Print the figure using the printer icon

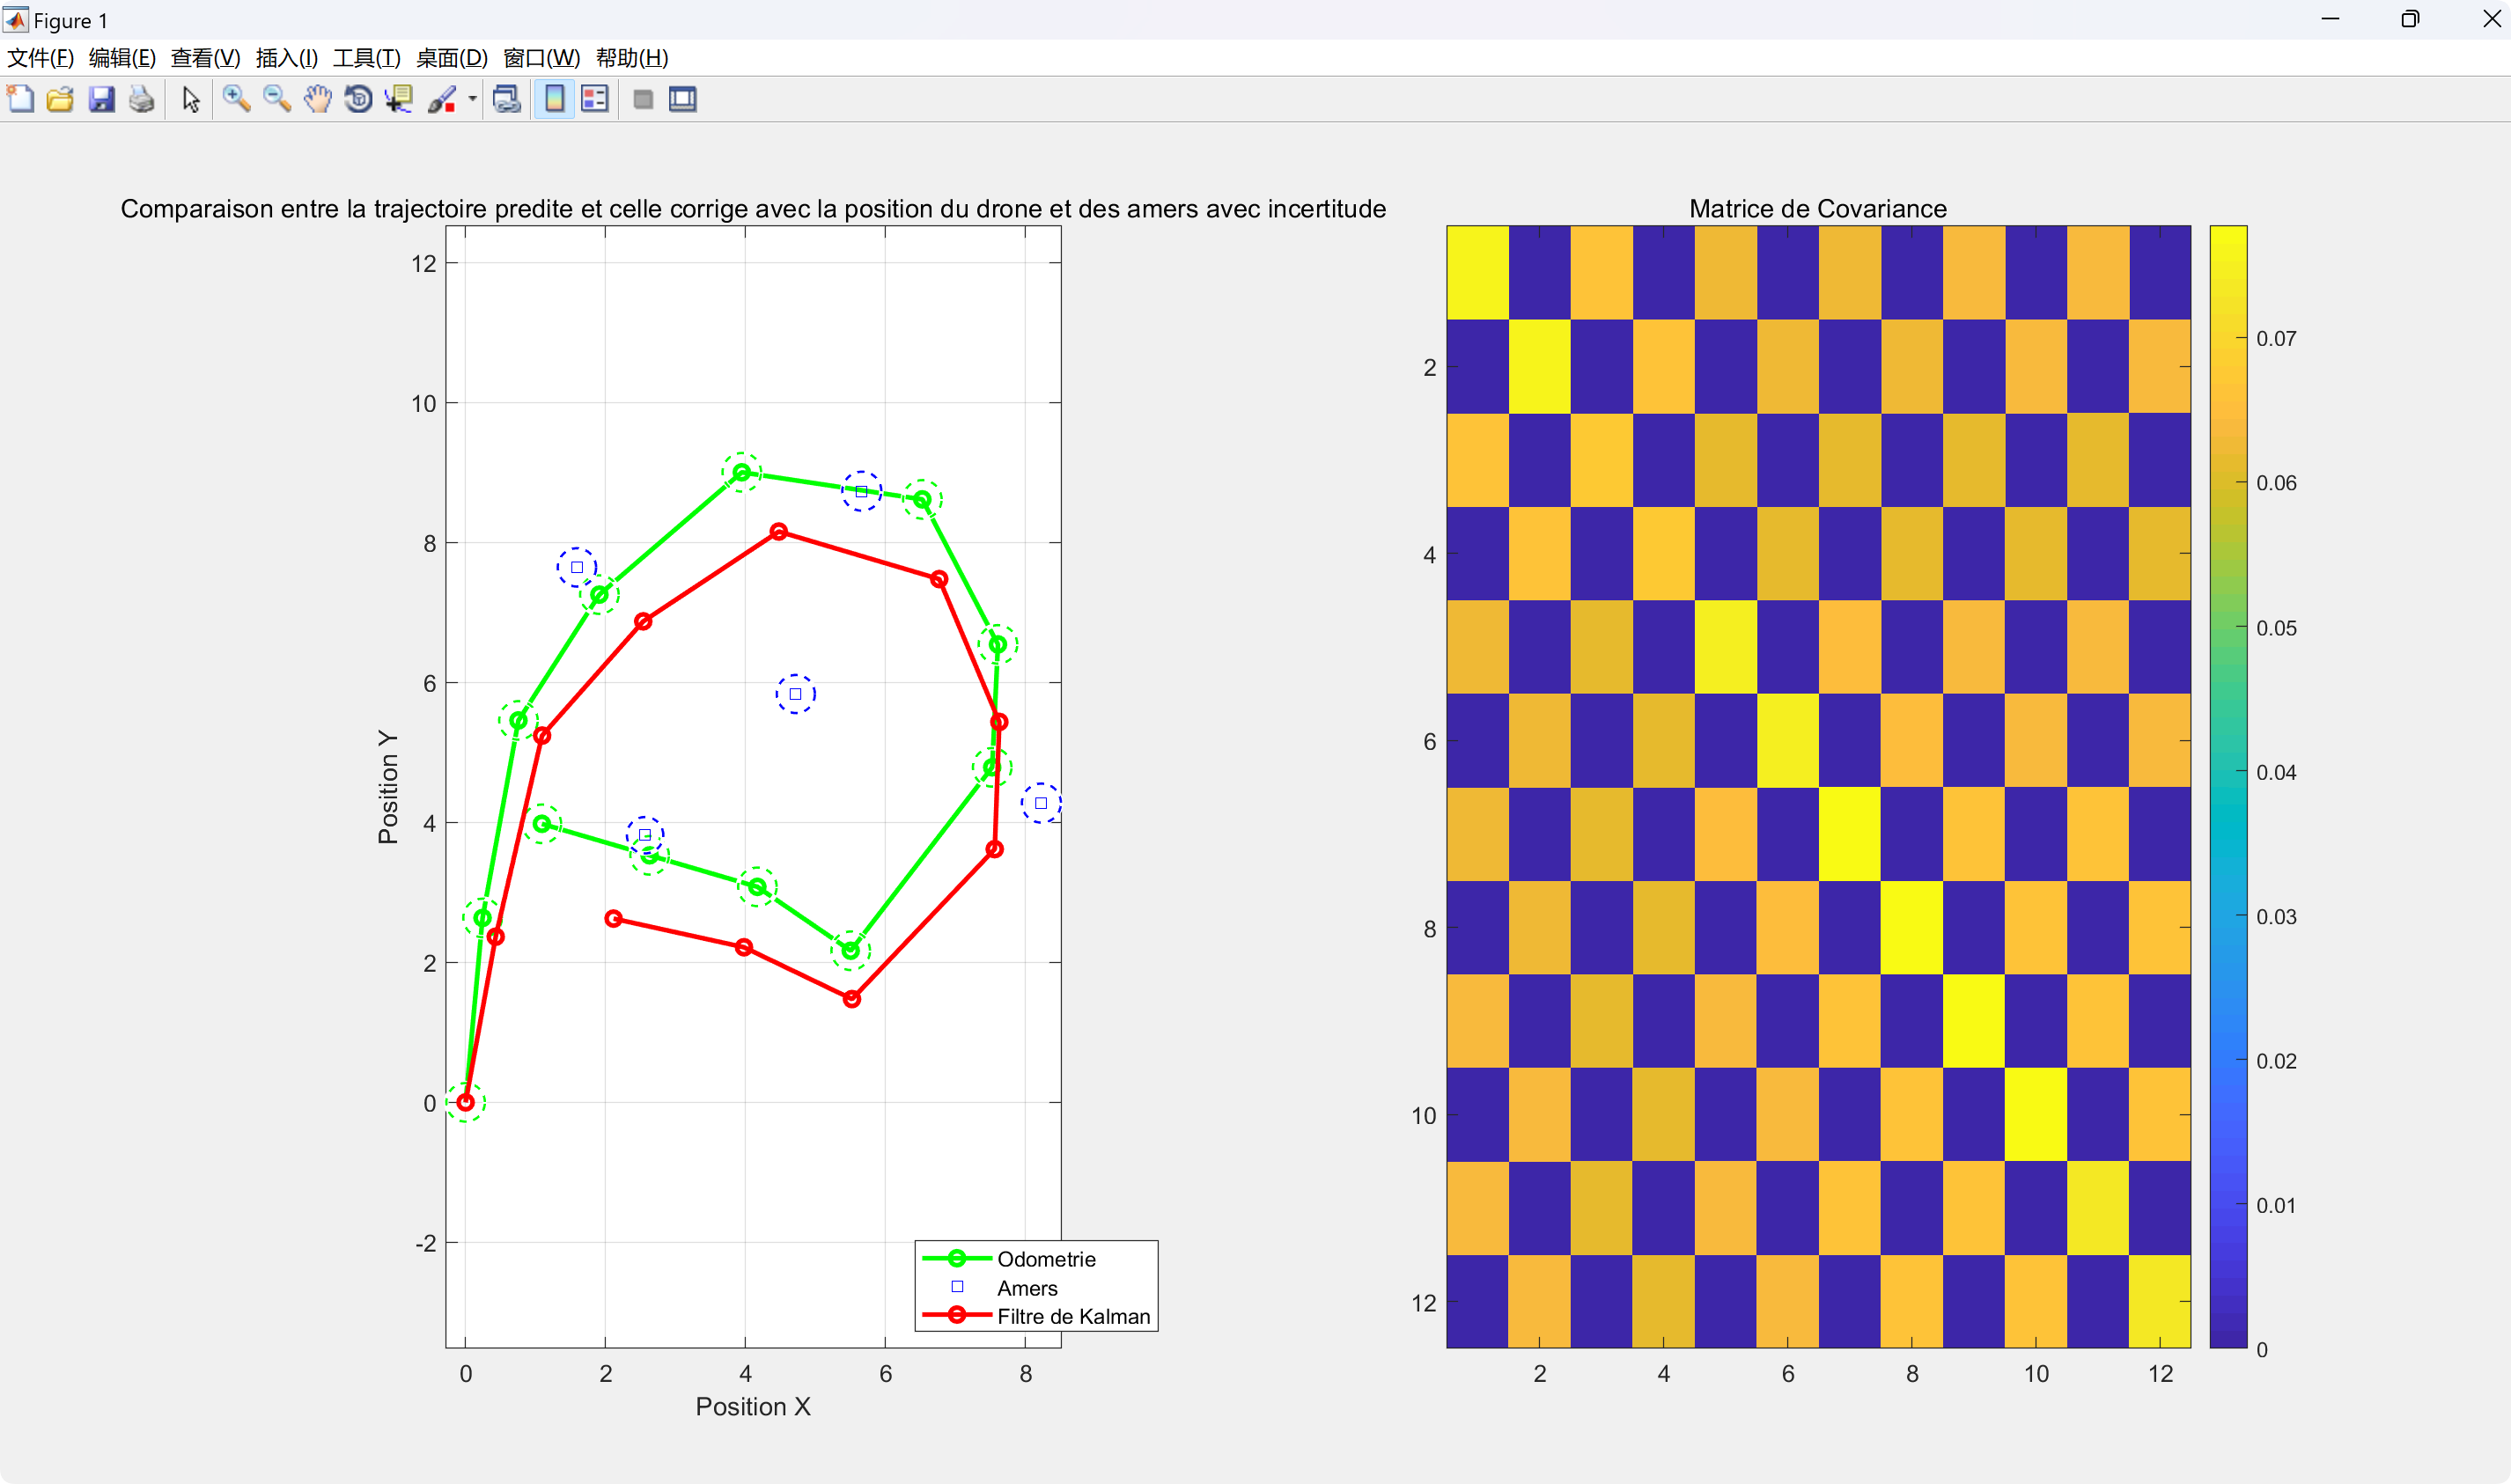pyautogui.click(x=142, y=99)
